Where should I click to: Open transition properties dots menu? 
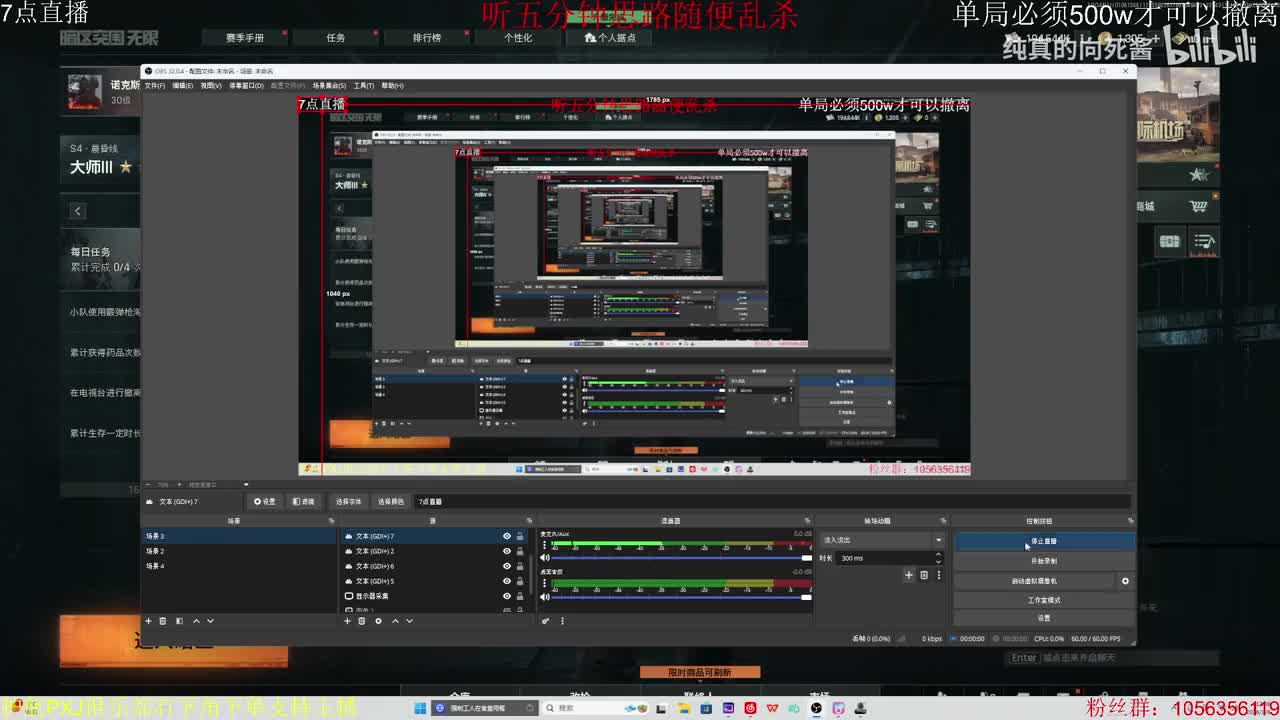(x=938, y=575)
